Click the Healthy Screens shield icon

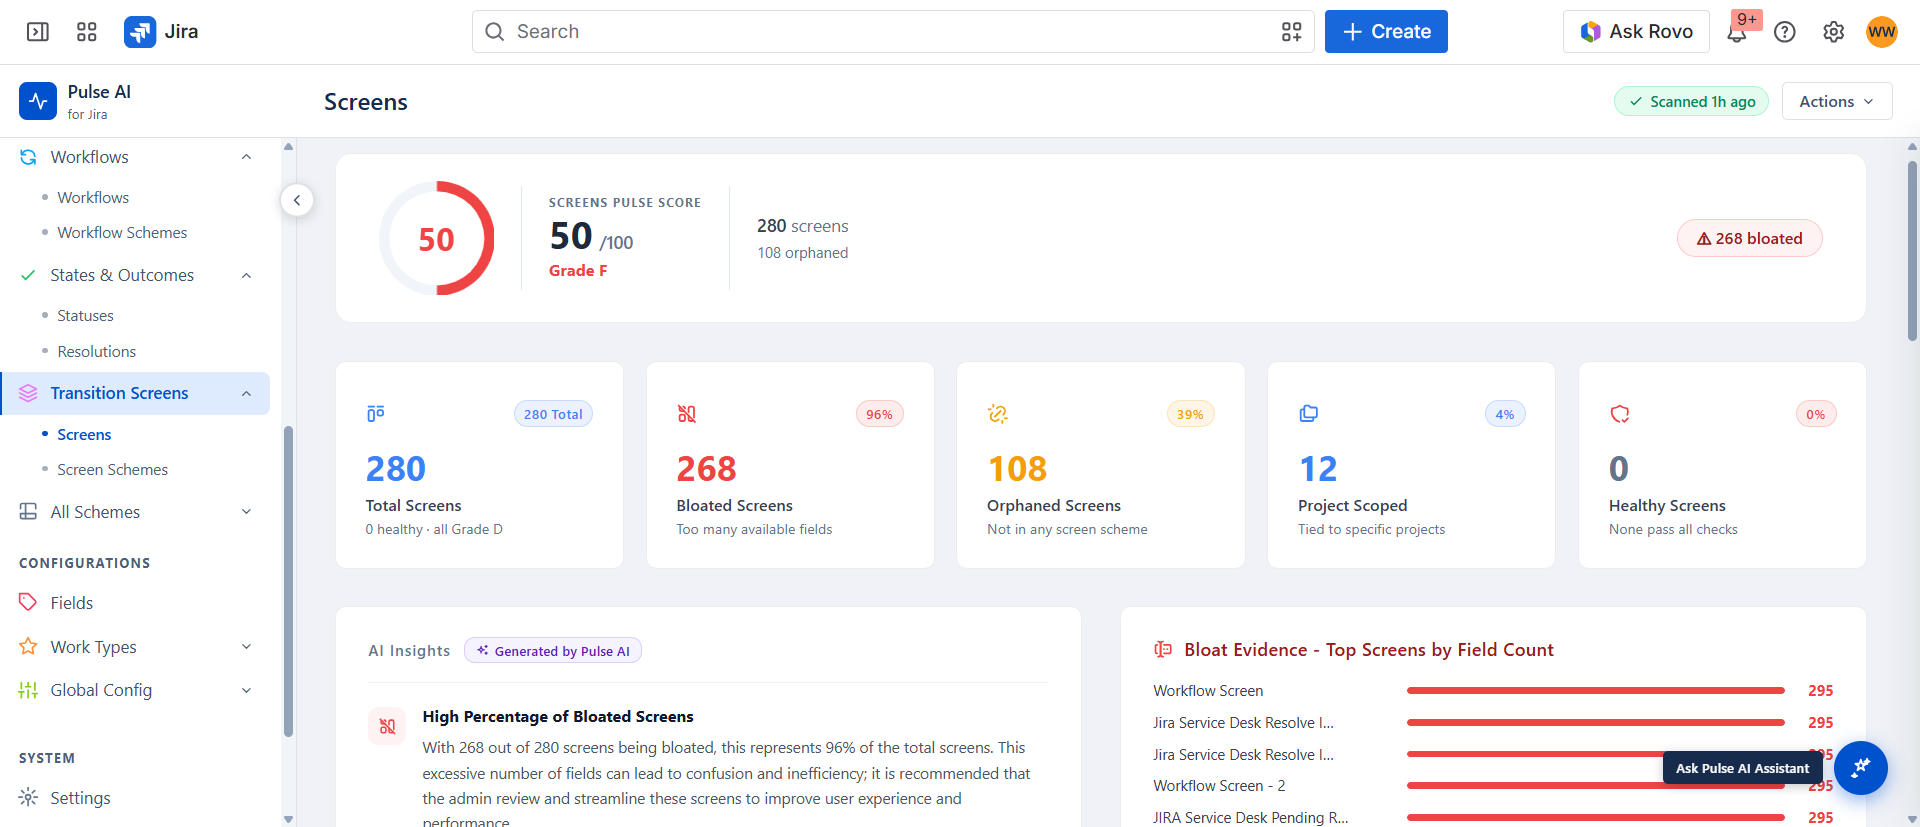click(1620, 414)
